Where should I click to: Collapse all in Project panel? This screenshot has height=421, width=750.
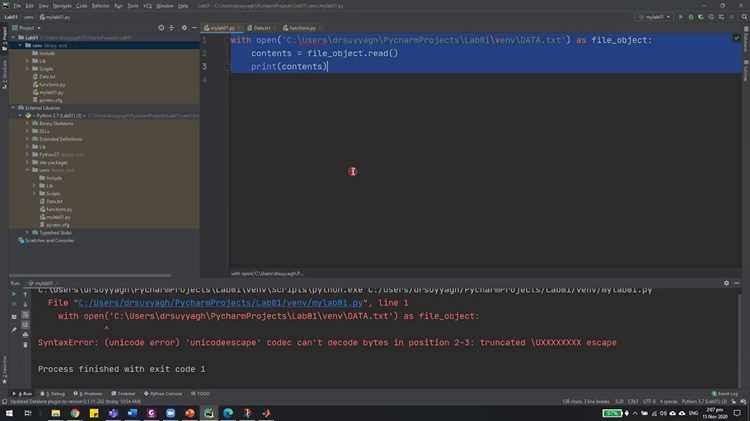(x=172, y=28)
